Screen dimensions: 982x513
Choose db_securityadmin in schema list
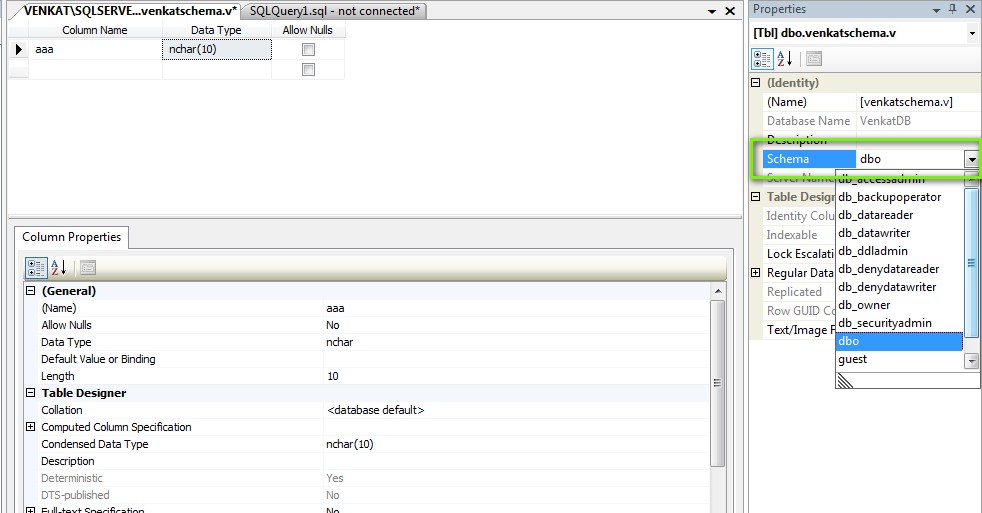point(899,323)
